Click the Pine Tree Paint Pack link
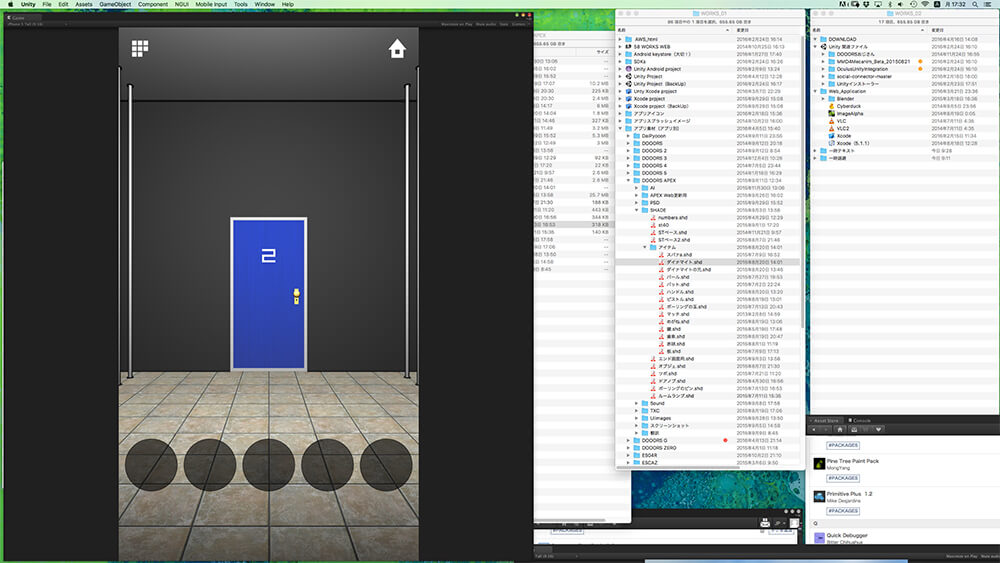 [x=853, y=461]
